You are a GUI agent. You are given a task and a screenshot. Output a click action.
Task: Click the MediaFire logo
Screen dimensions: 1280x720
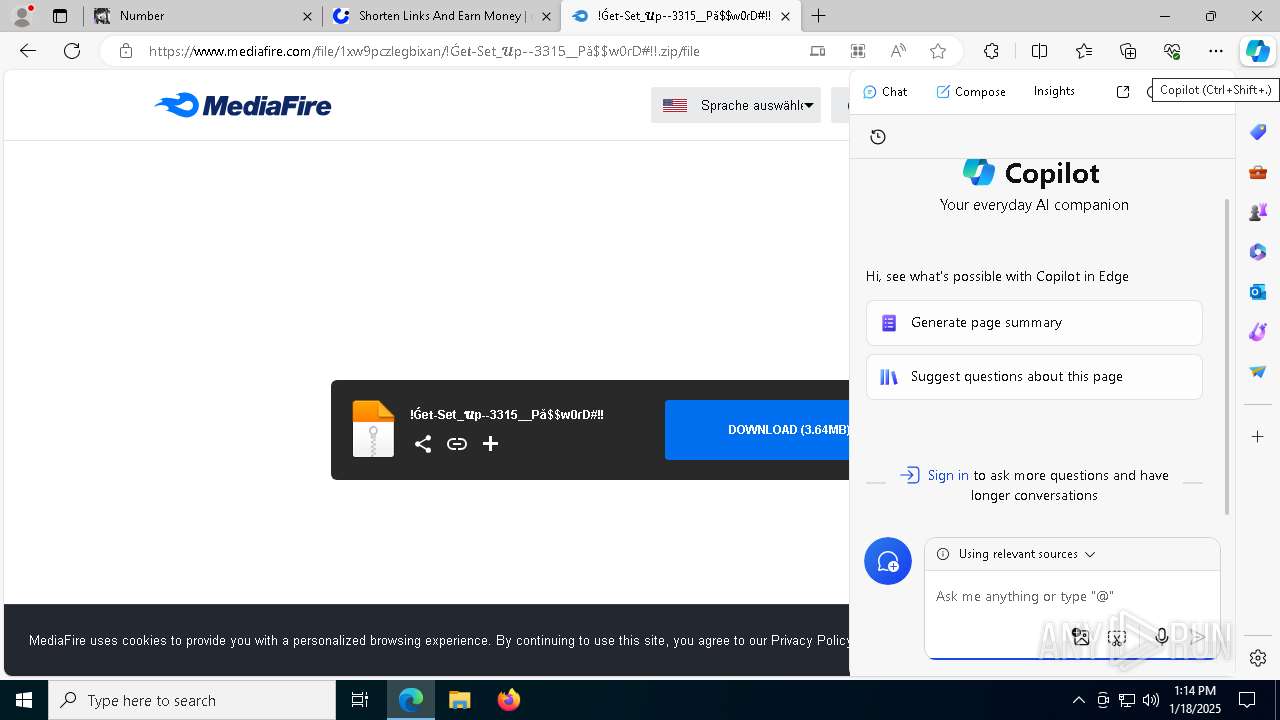tap(243, 105)
